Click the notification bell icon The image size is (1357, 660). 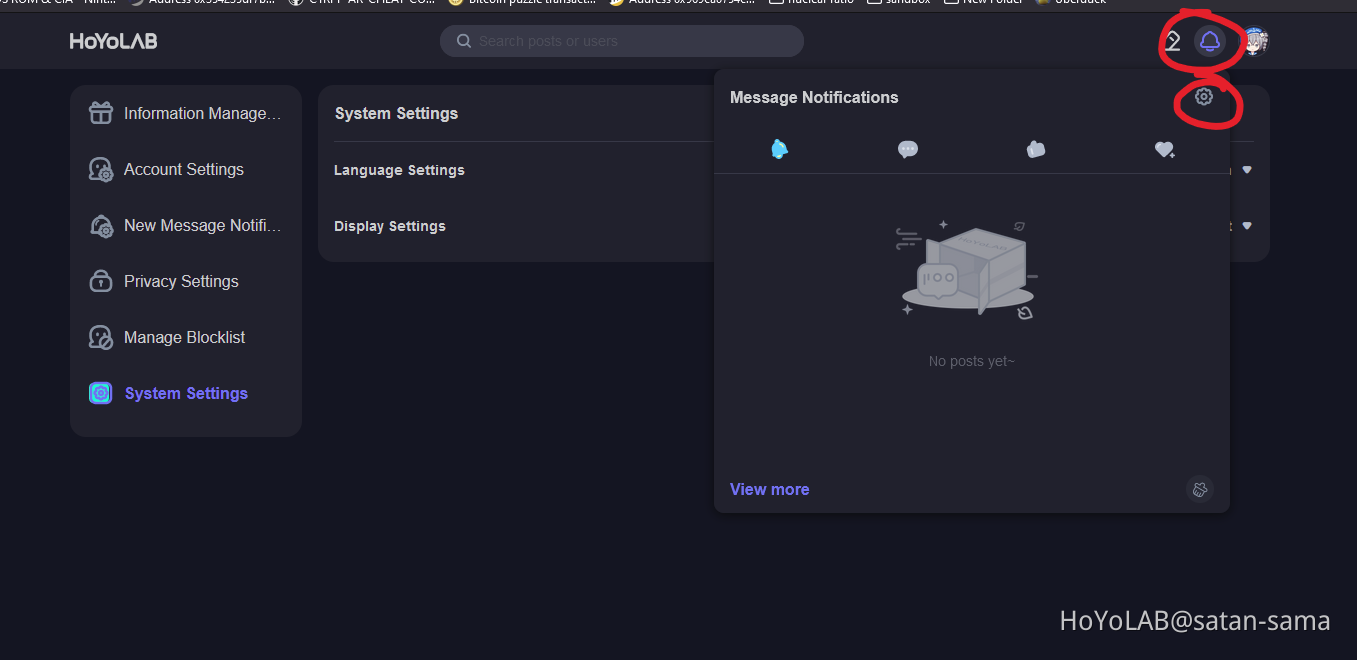(1209, 41)
